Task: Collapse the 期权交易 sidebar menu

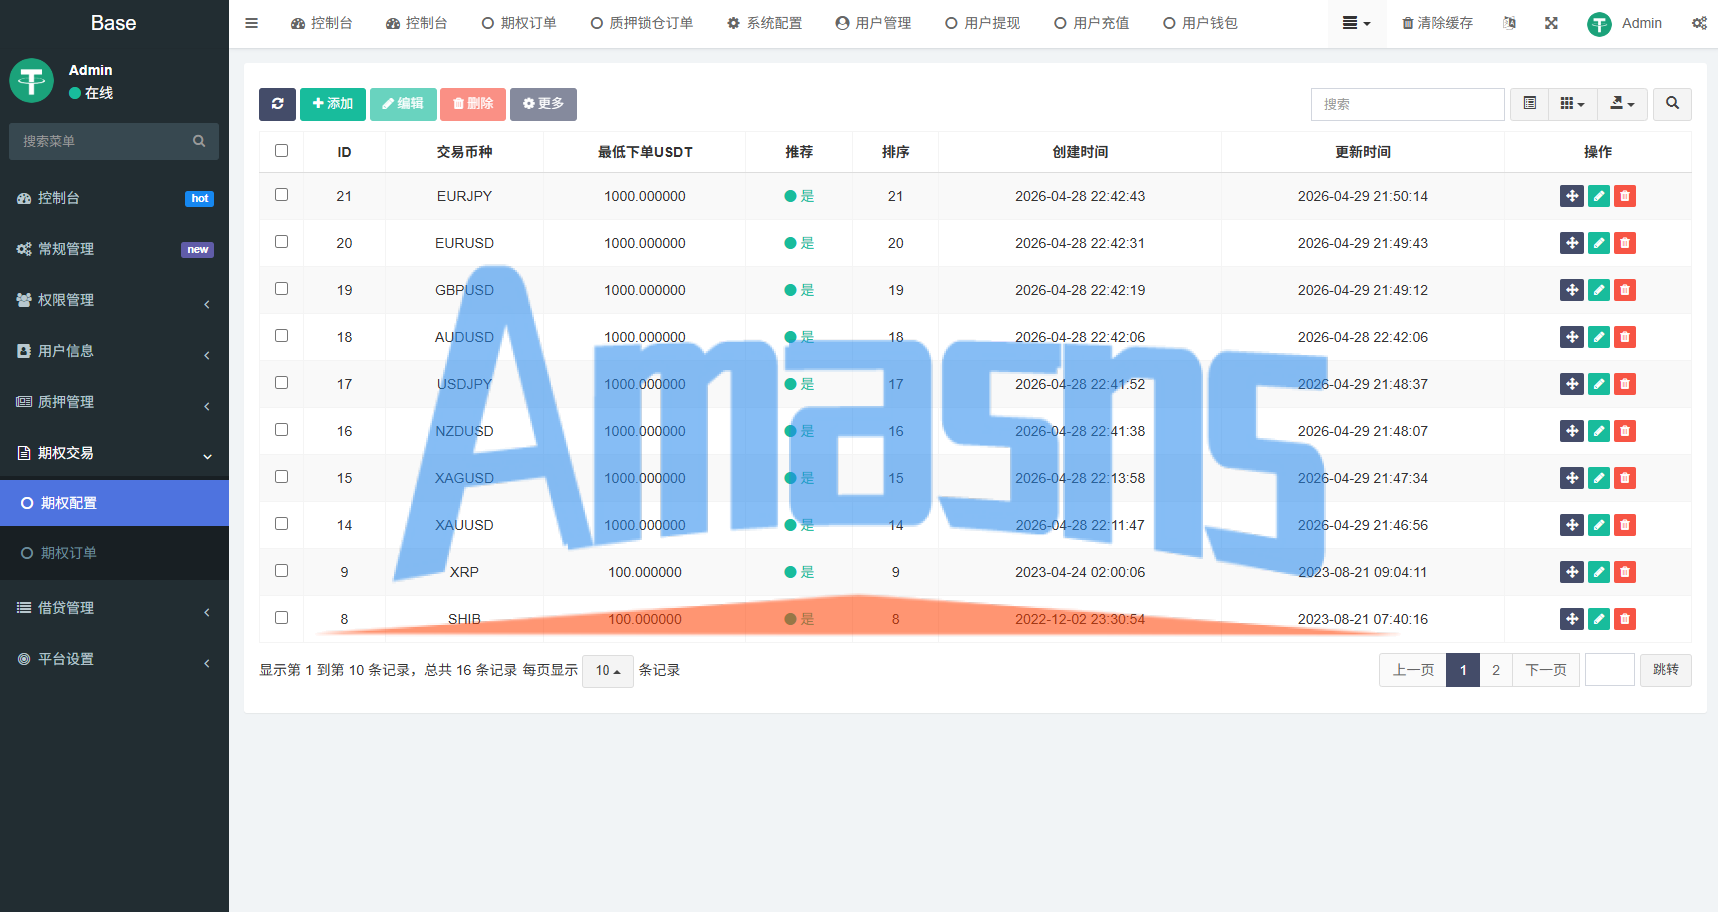Action: coord(114,453)
